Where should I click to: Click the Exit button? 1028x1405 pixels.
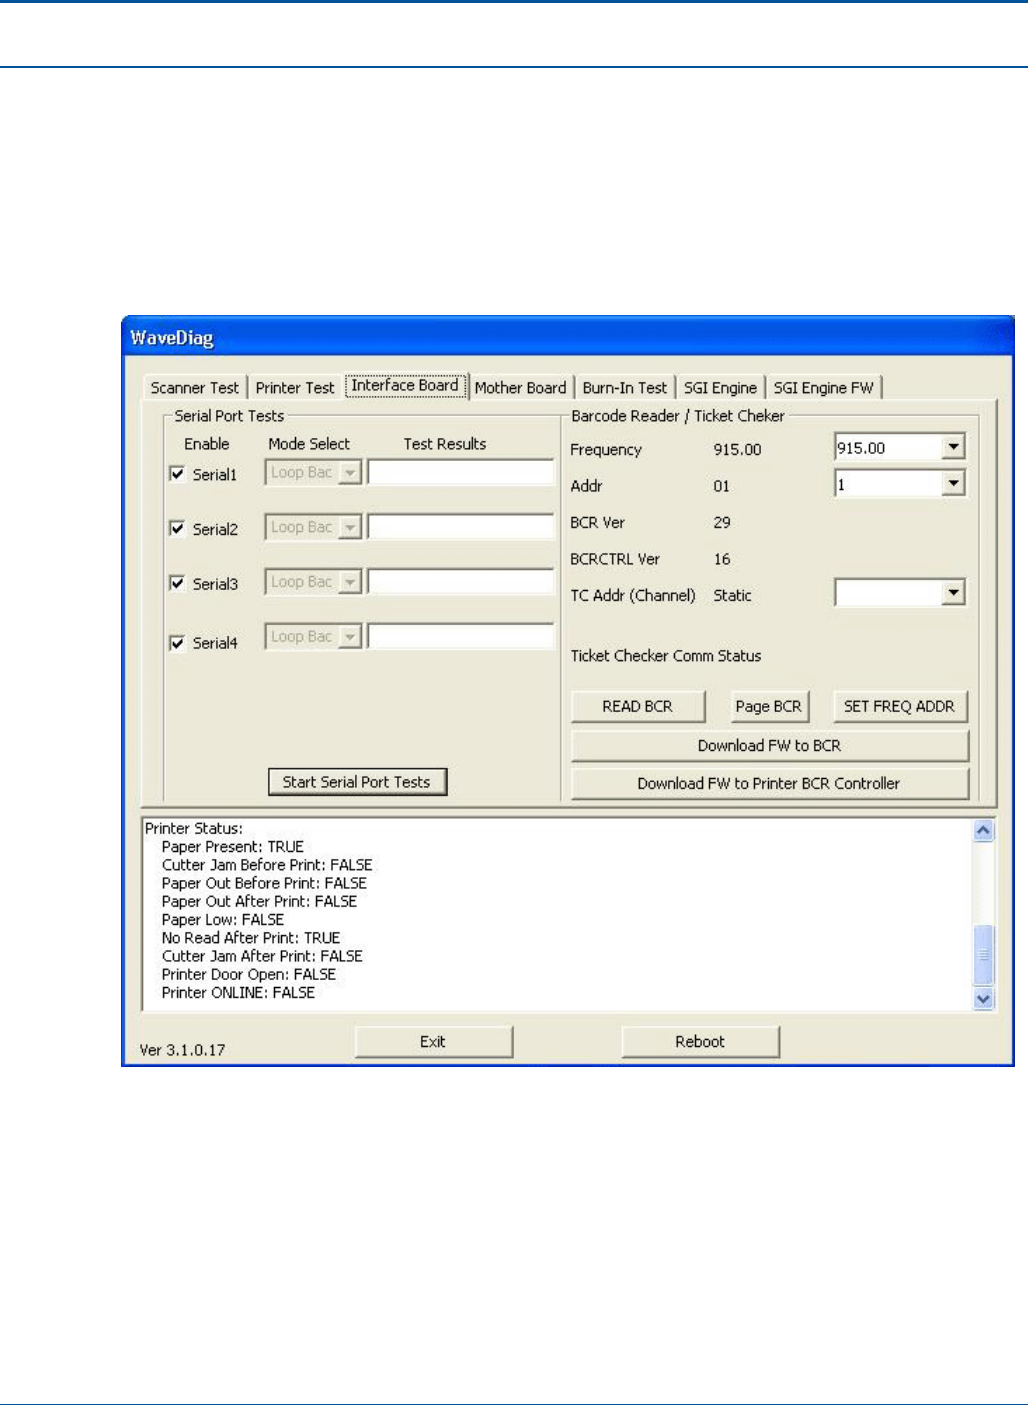click(433, 1042)
